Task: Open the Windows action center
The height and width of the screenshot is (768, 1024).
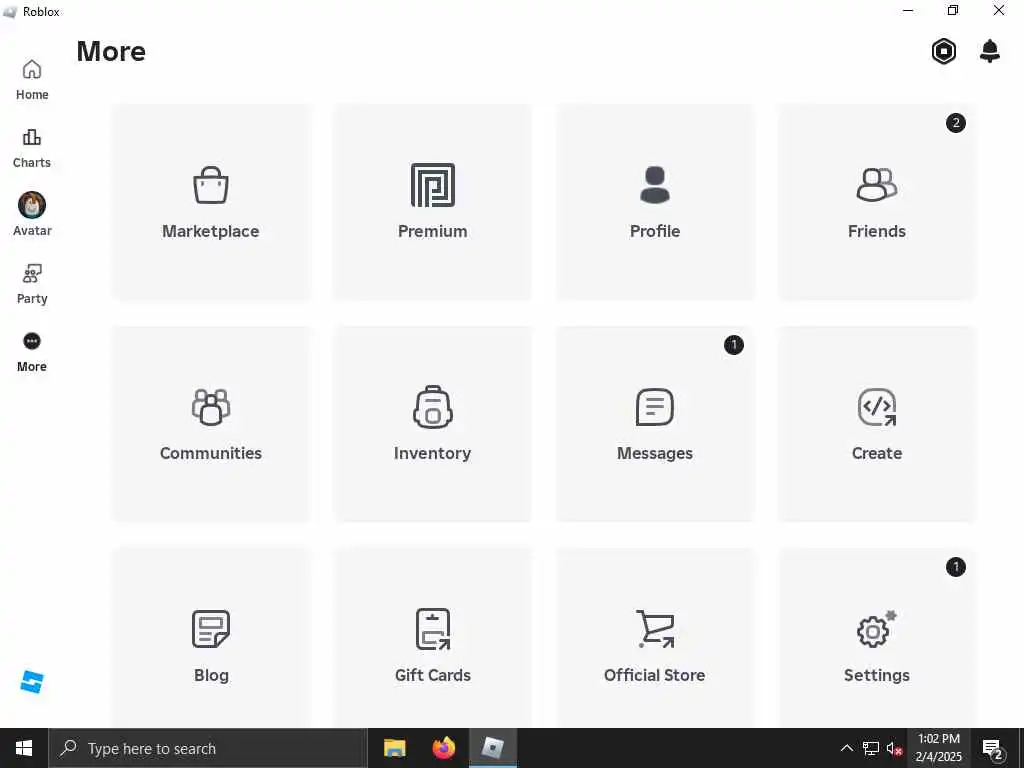Action: [993, 748]
